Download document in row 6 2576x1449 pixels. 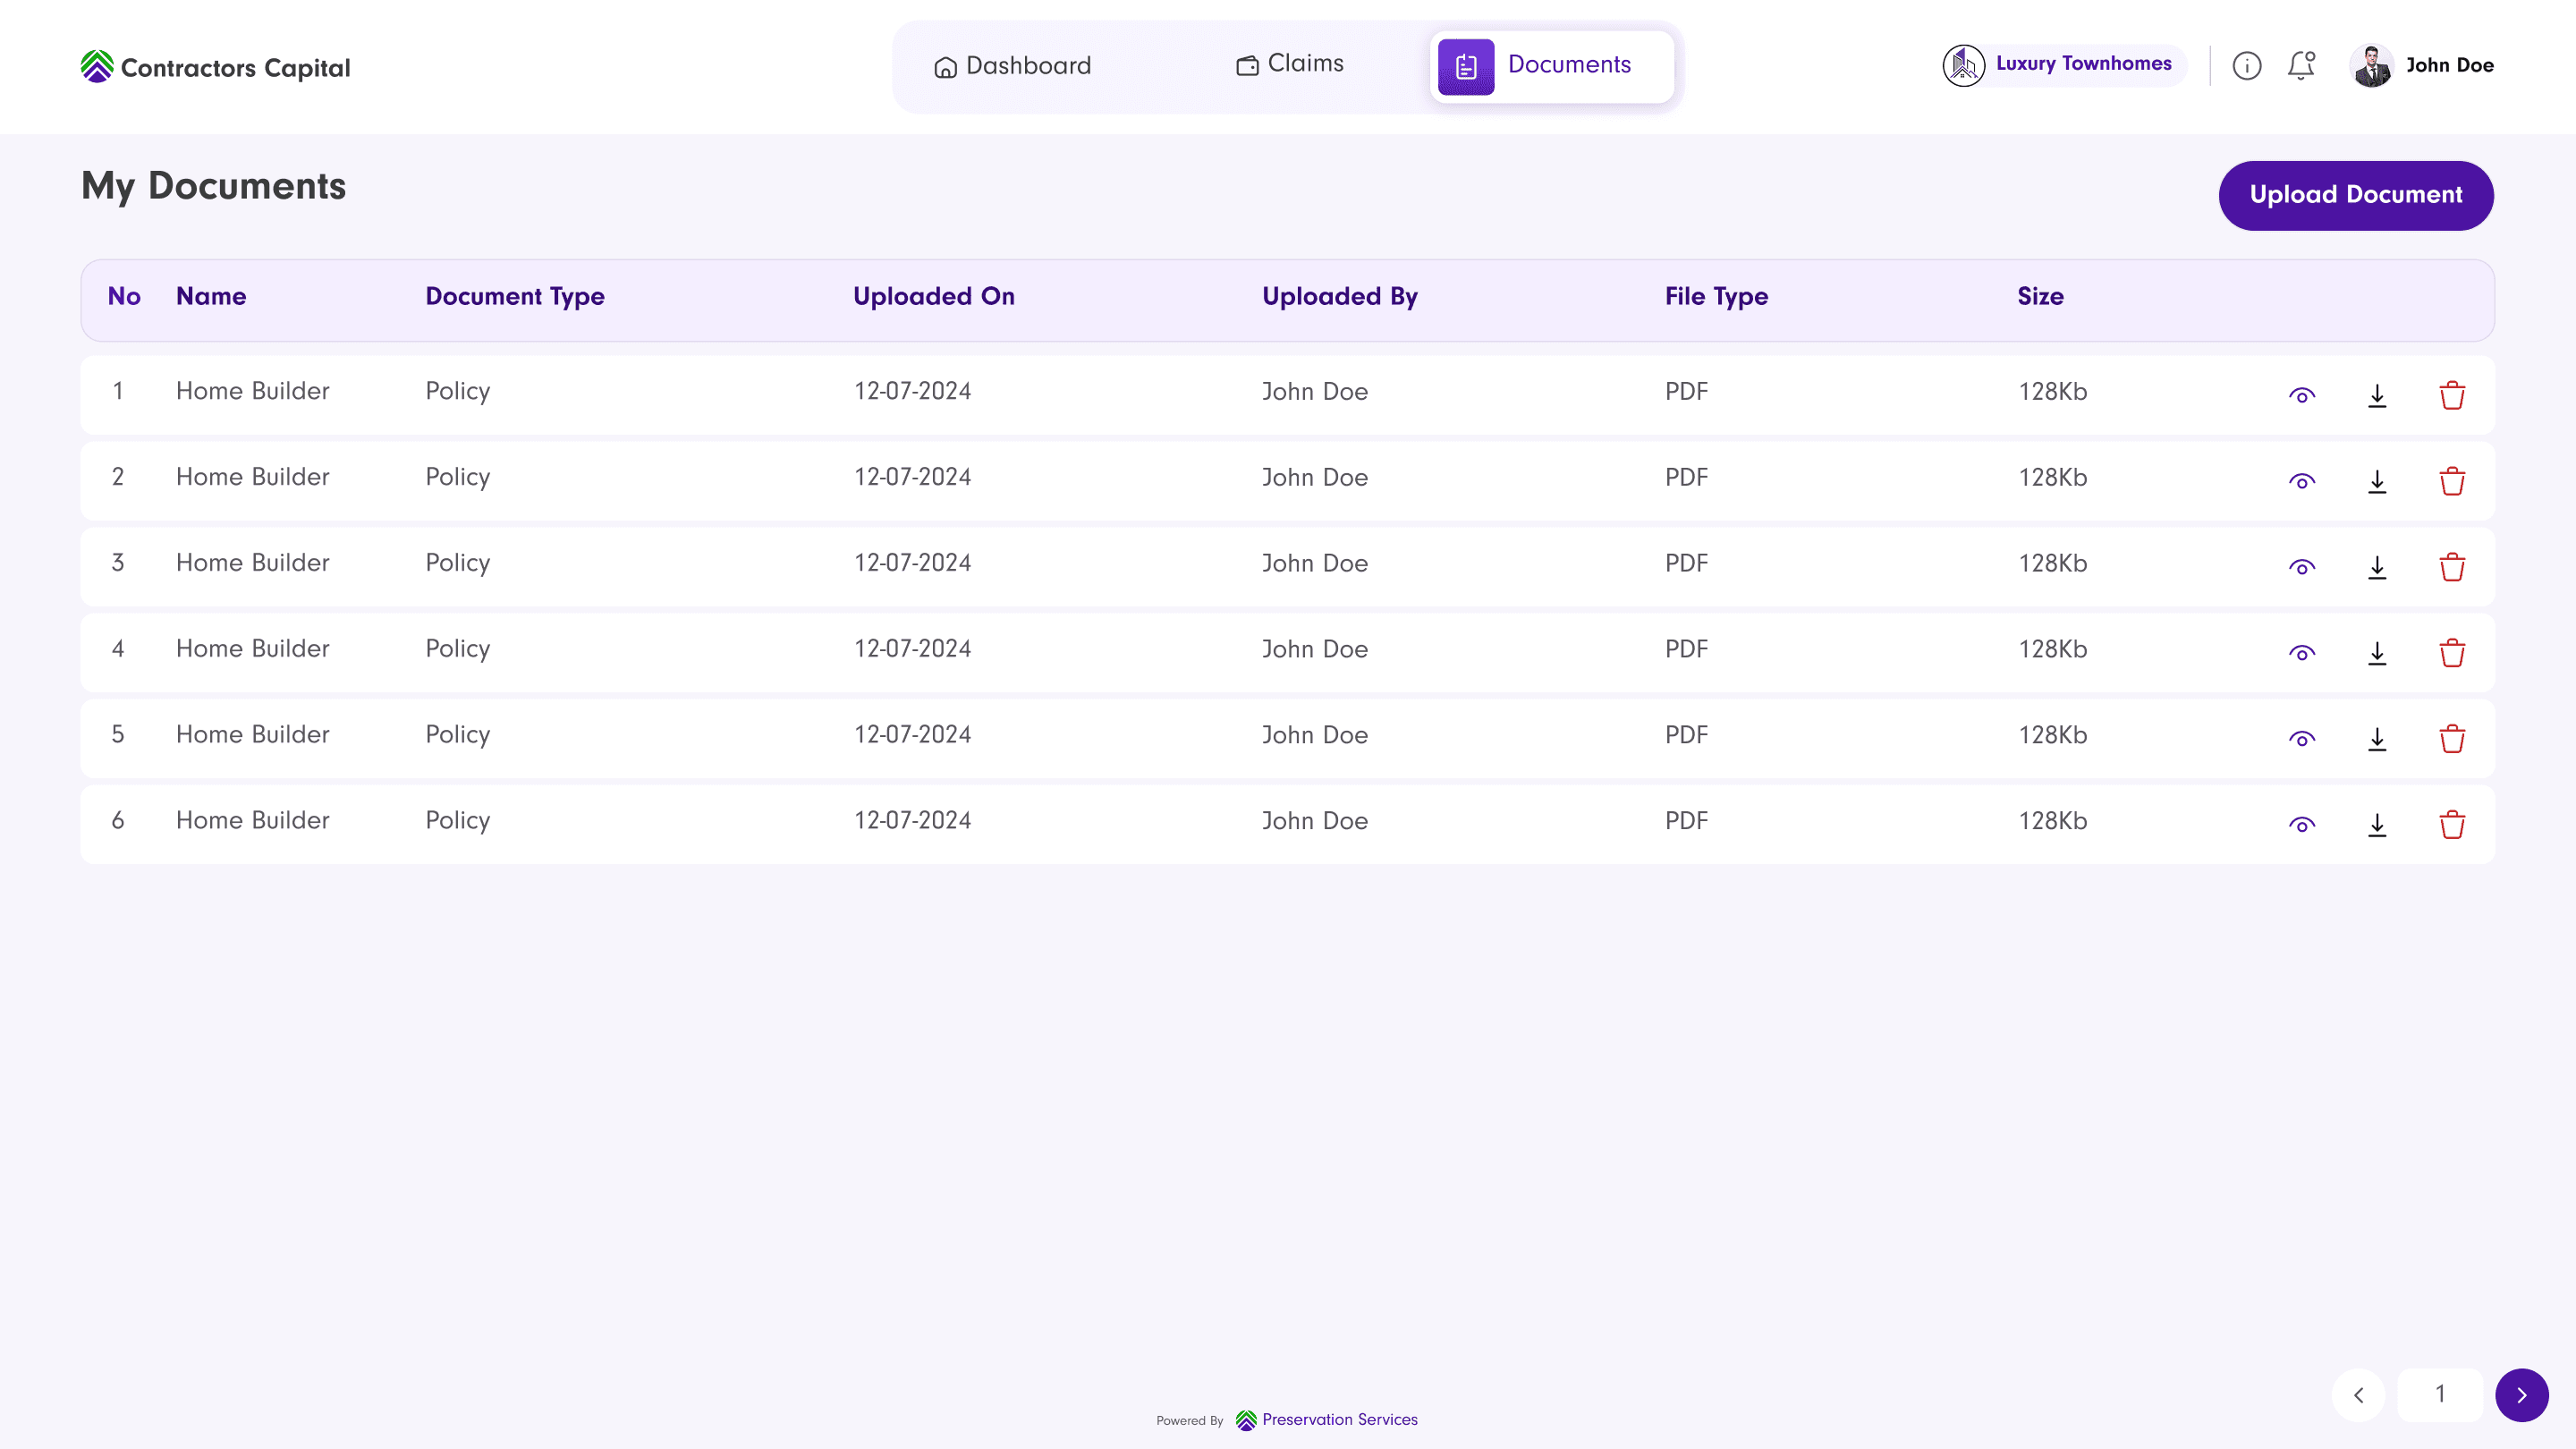(x=2377, y=826)
